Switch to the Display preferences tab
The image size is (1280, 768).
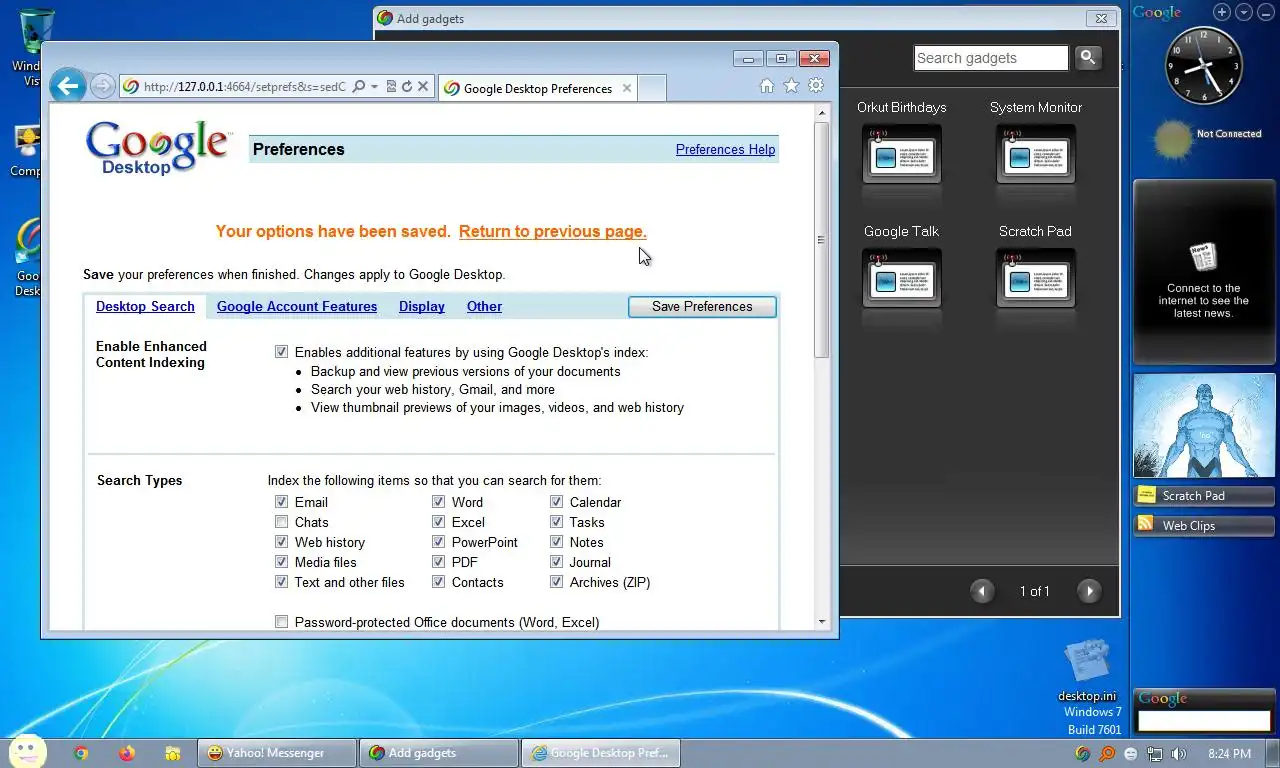pos(422,306)
